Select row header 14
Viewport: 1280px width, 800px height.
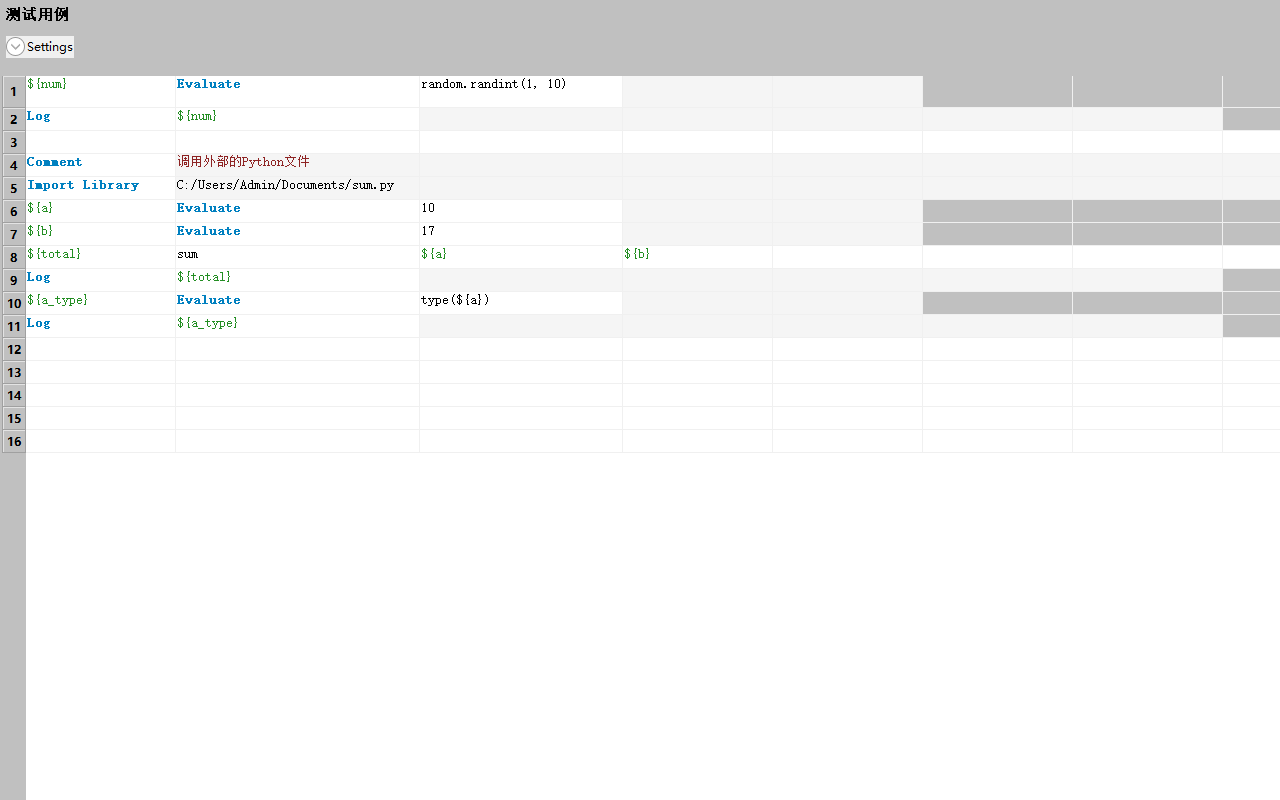(x=14, y=395)
